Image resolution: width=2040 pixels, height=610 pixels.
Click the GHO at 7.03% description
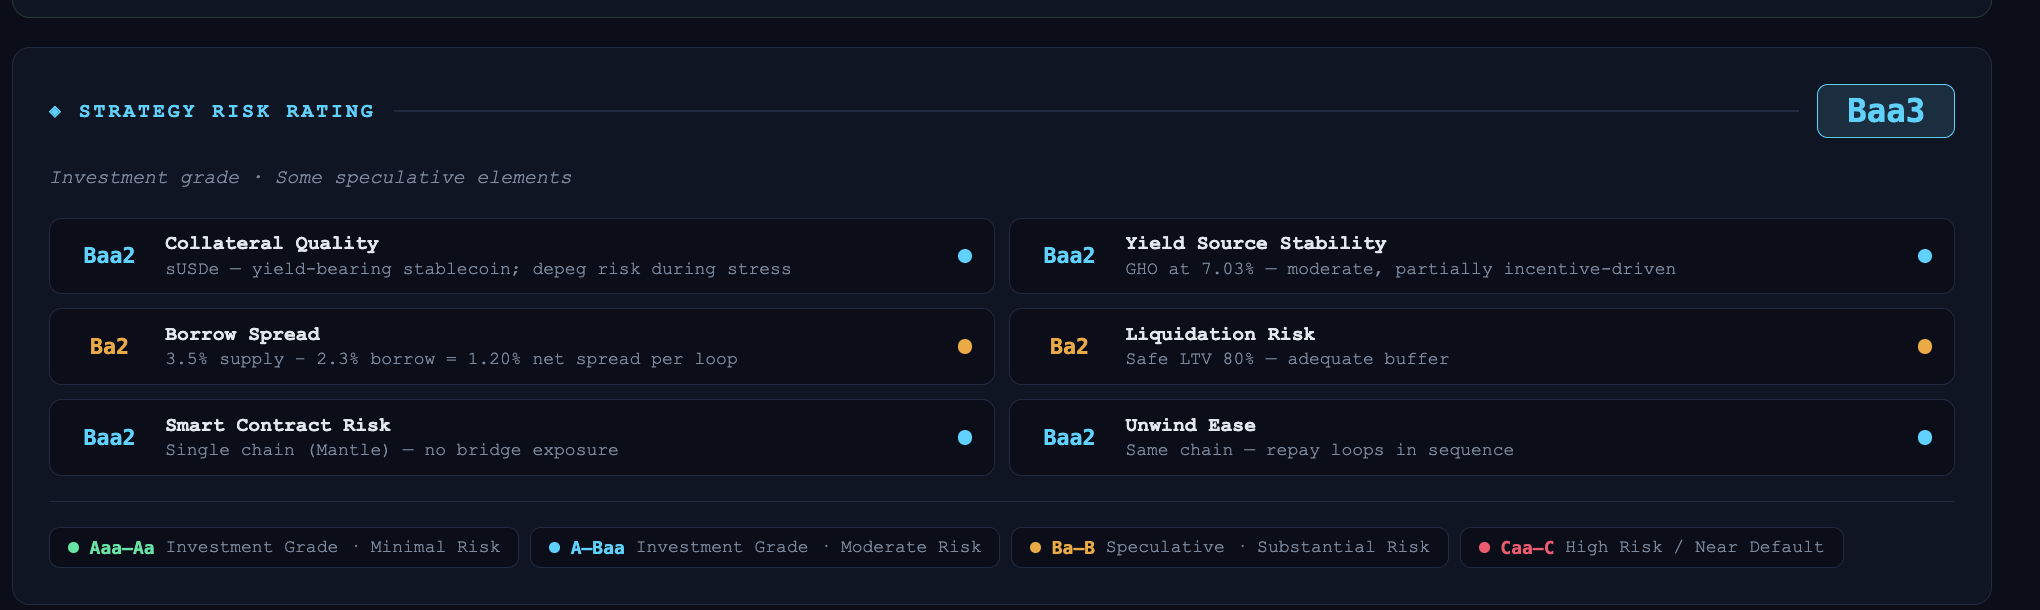point(1400,269)
